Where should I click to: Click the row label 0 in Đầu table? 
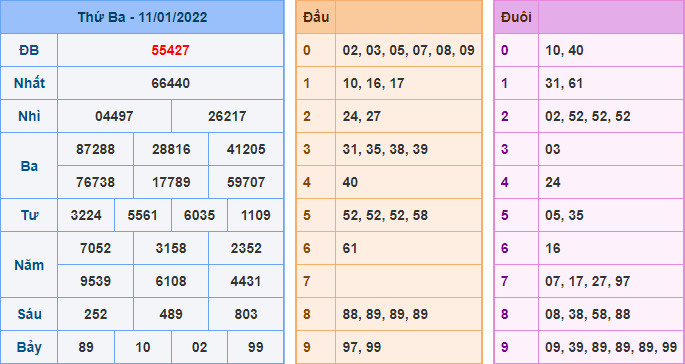click(x=307, y=50)
